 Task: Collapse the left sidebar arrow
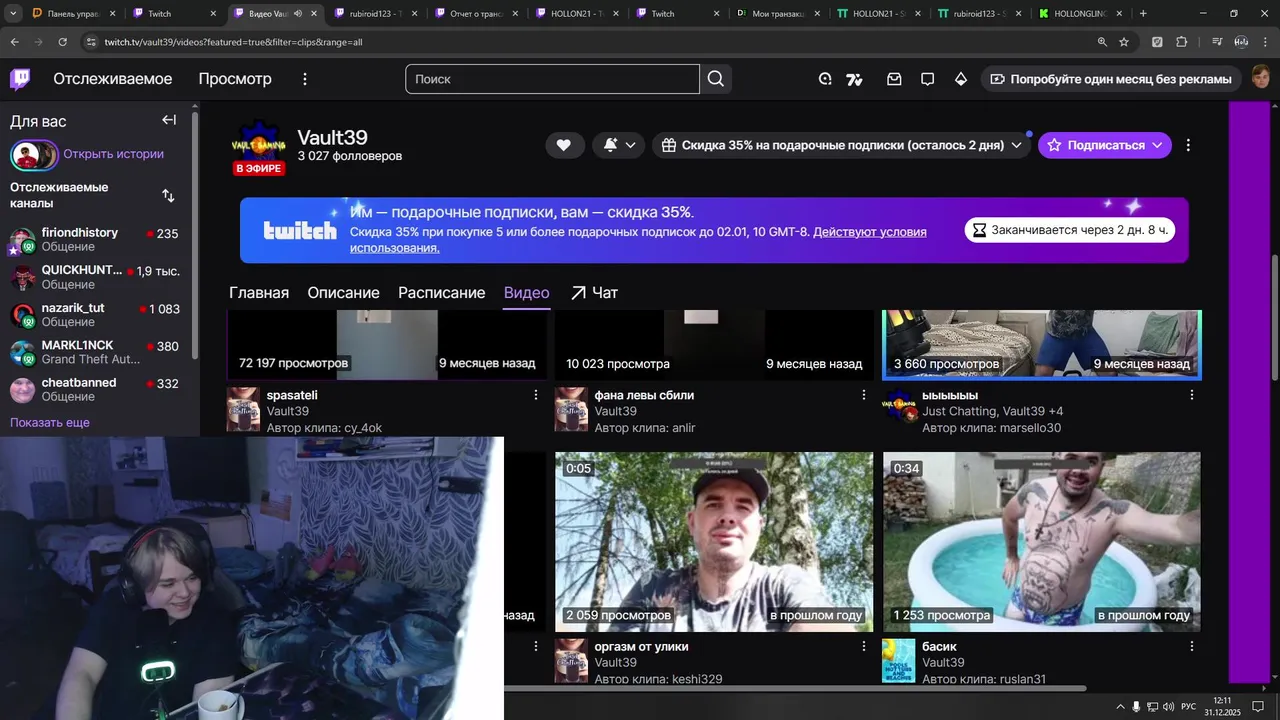169,120
